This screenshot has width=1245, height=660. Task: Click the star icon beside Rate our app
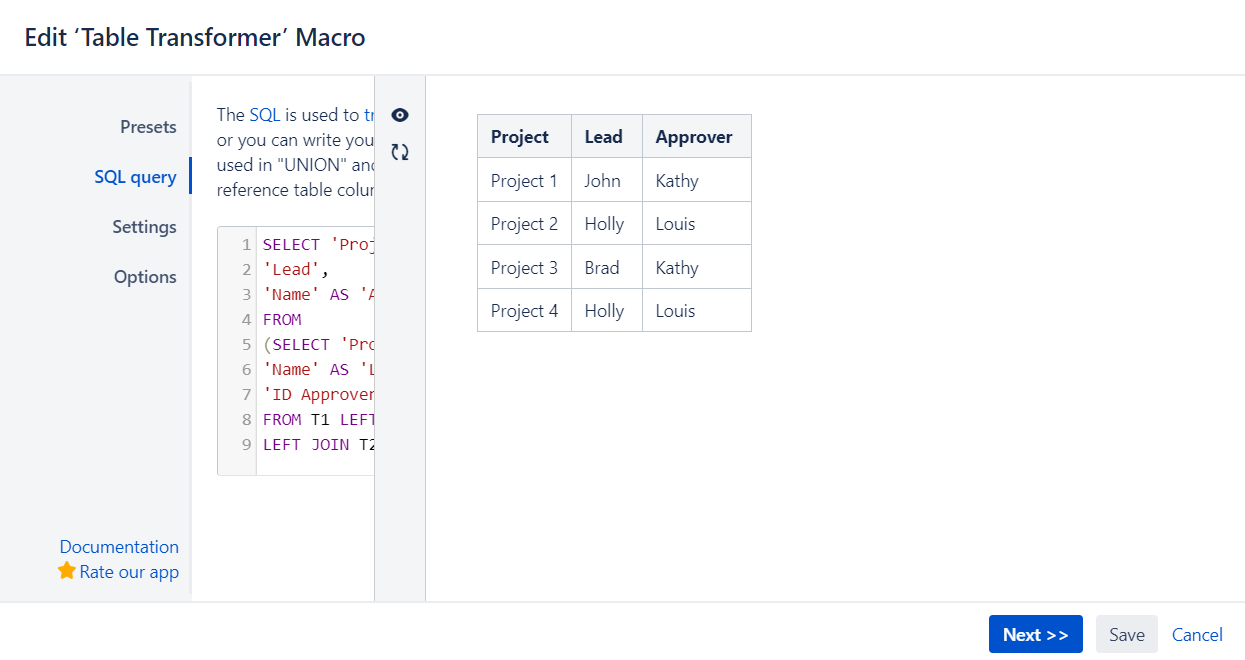pyautogui.click(x=66, y=571)
